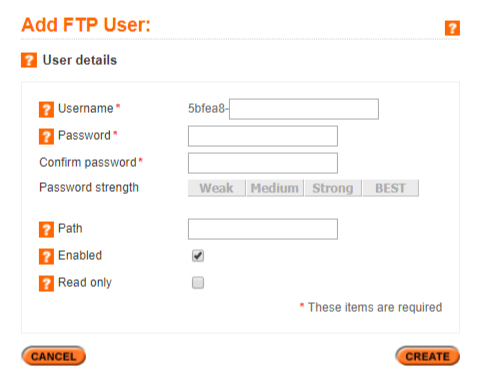483x390 pixels.
Task: Open the Password field help icon
Action: coord(46,137)
